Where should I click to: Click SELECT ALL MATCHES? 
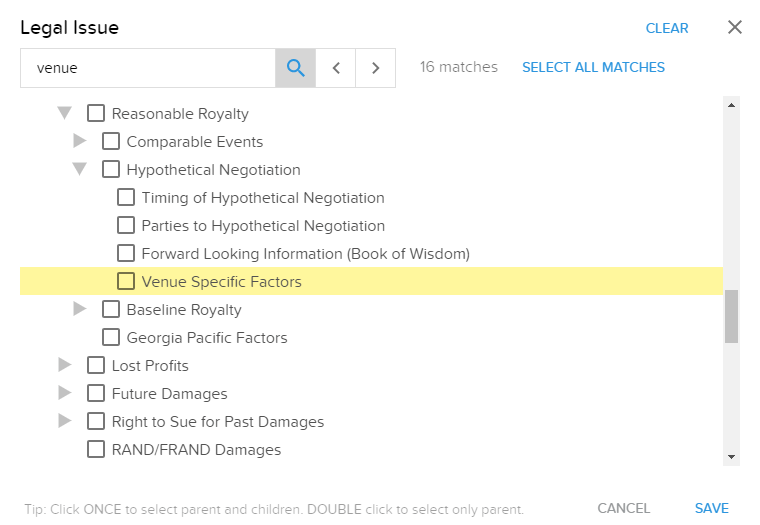(593, 67)
